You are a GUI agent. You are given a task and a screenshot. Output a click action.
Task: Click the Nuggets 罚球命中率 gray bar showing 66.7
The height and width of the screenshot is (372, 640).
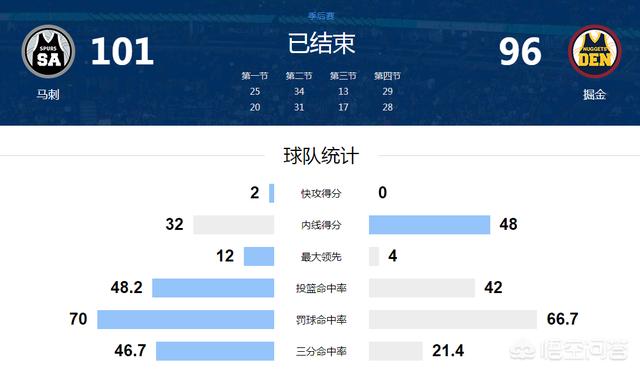[453, 319]
